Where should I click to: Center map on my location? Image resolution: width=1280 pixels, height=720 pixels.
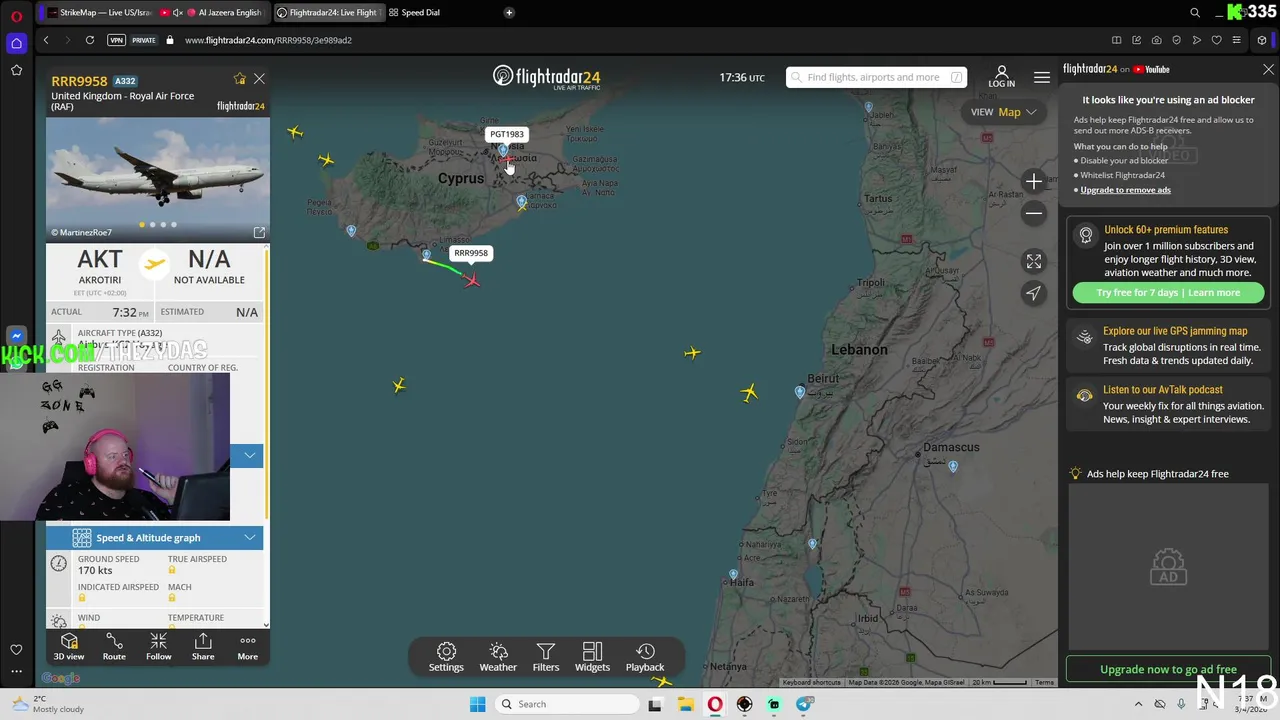(x=1034, y=293)
